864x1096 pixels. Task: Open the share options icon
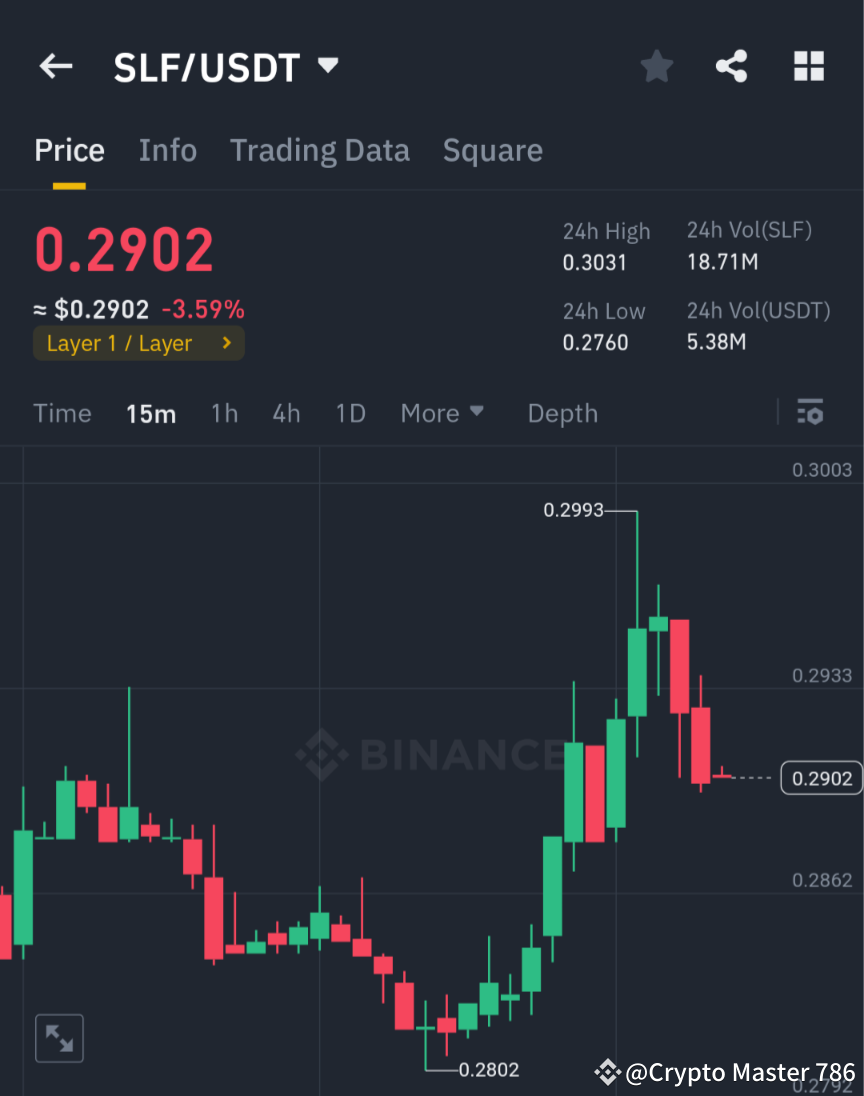(x=732, y=66)
